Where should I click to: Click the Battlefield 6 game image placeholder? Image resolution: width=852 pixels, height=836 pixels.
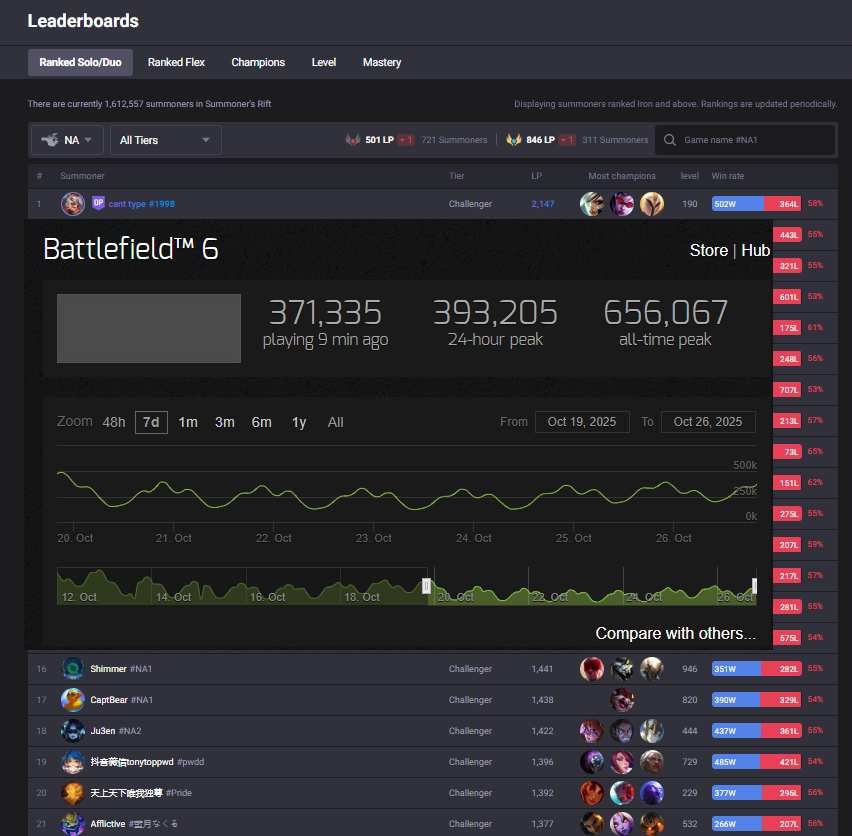[149, 329]
